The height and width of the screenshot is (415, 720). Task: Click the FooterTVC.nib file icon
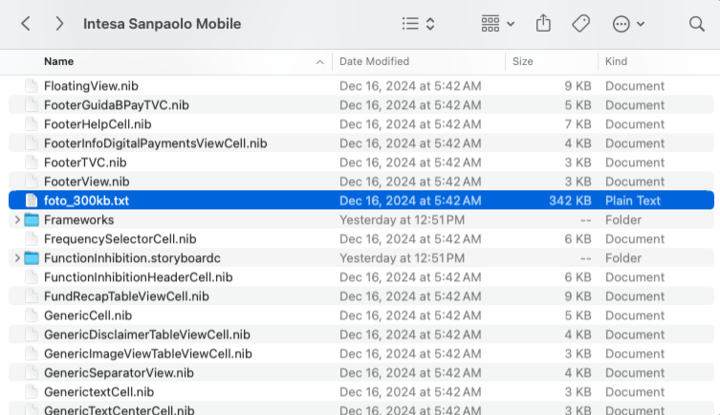click(31, 163)
